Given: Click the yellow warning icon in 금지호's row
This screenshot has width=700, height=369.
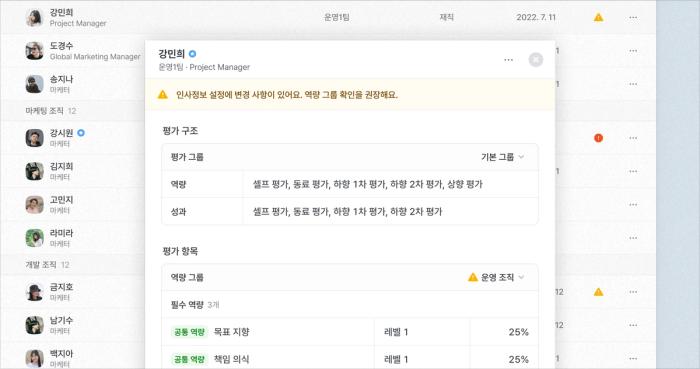Looking at the screenshot, I should [x=598, y=292].
